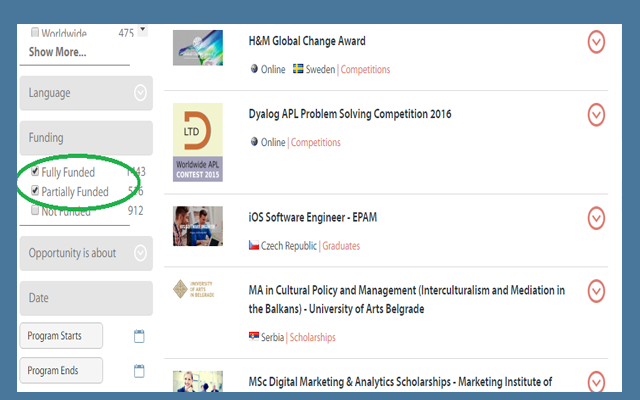
Task: Click the Program Ends date field
Action: click(61, 370)
